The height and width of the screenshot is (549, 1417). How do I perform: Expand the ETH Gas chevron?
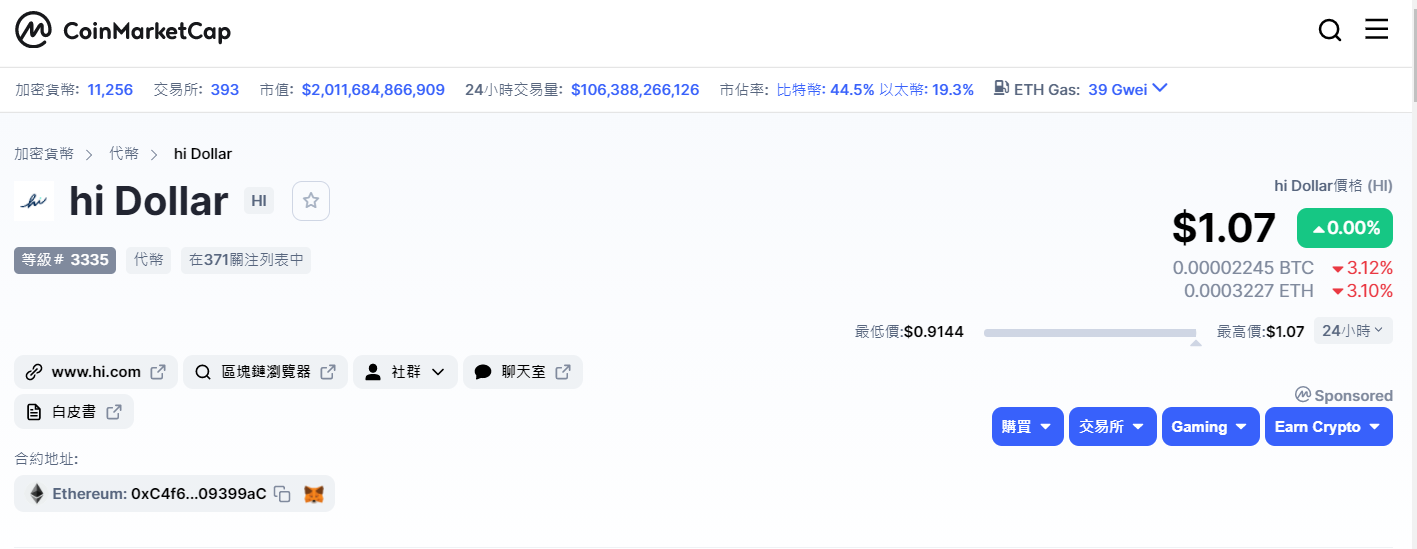coord(1160,88)
